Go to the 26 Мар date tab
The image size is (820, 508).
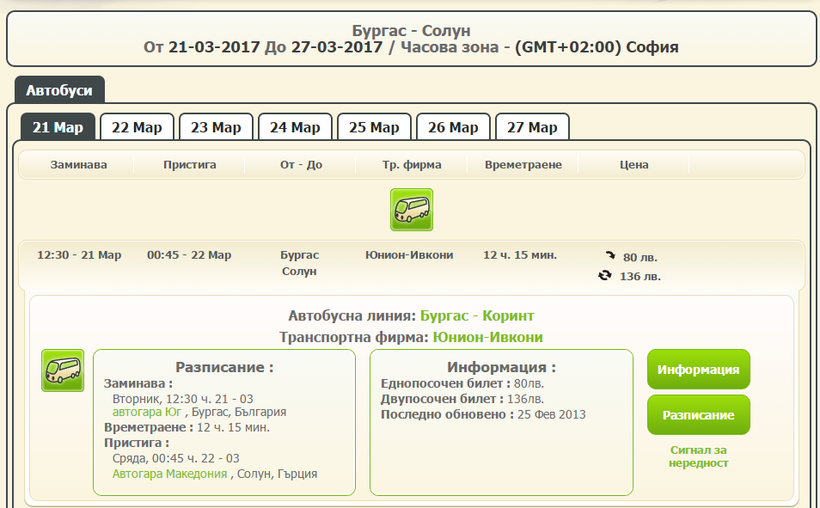coord(453,127)
